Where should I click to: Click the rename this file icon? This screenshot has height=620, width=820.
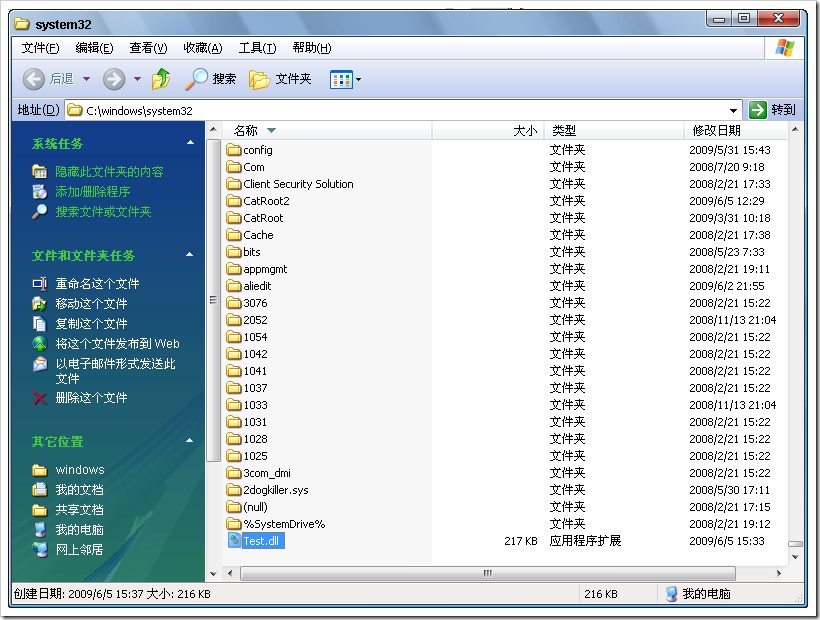pyautogui.click(x=40, y=284)
